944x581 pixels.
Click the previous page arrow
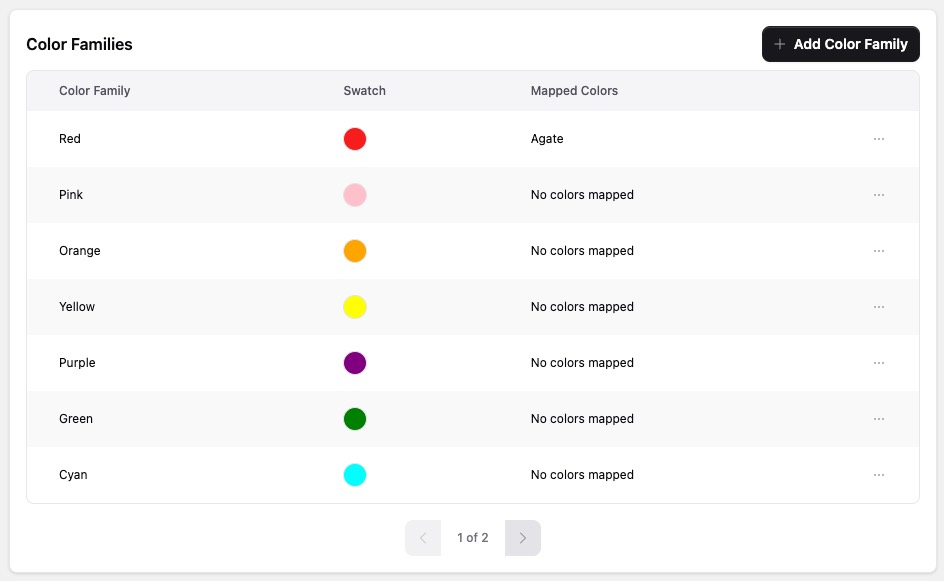(x=423, y=538)
